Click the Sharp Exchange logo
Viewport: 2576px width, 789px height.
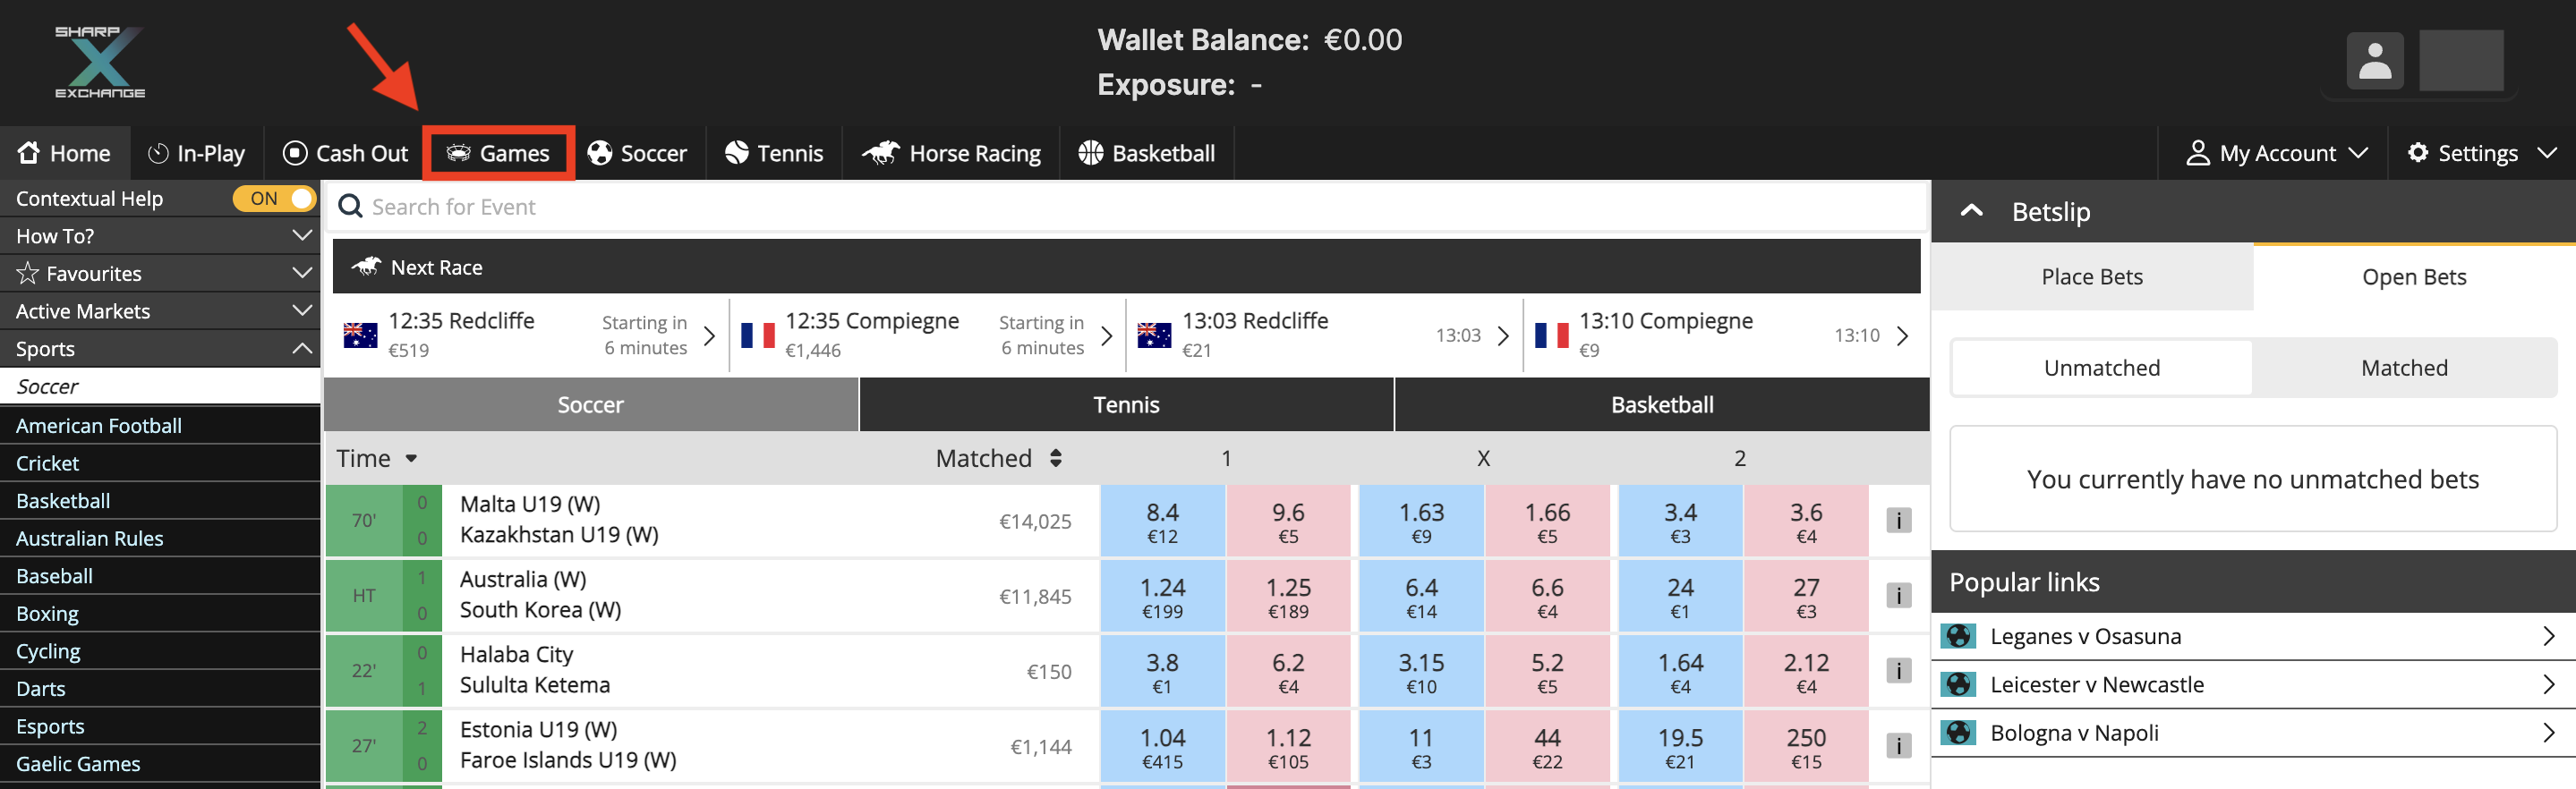[100, 62]
